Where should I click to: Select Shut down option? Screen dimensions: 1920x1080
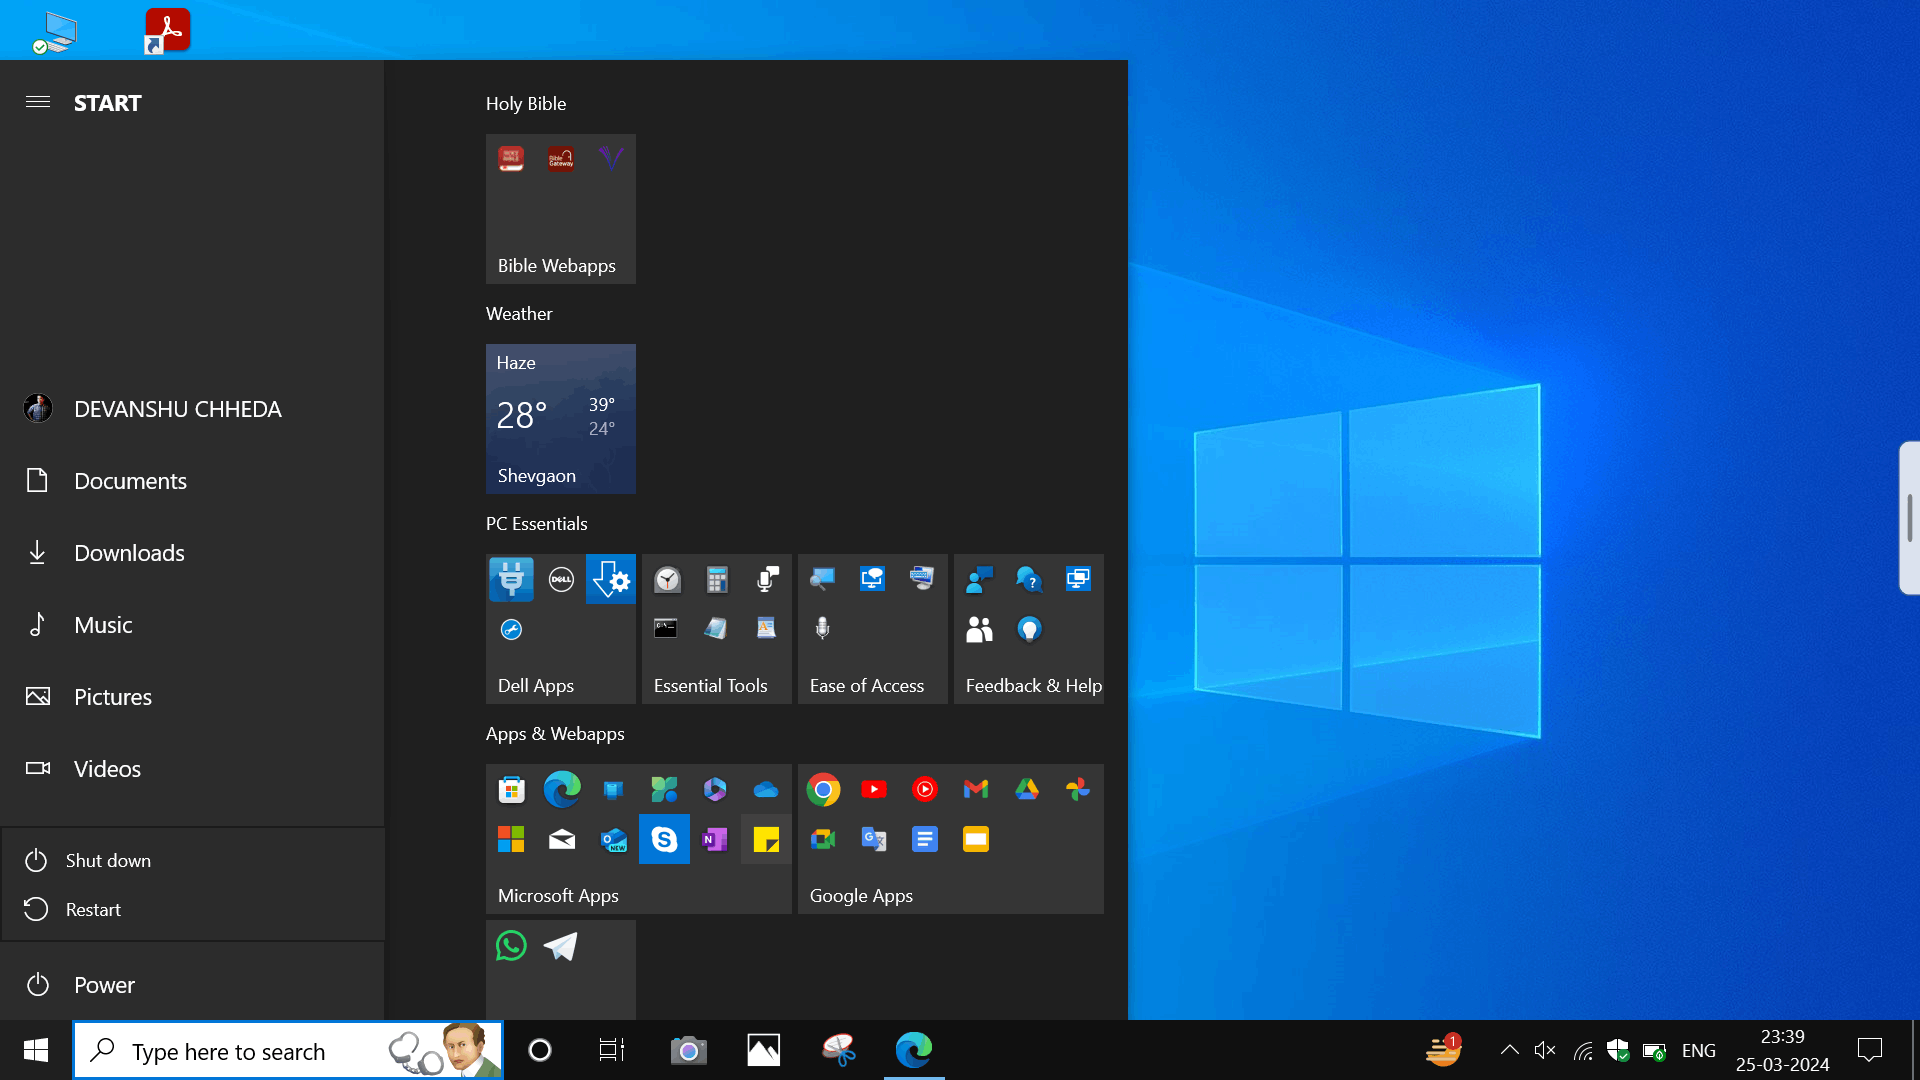coord(108,861)
